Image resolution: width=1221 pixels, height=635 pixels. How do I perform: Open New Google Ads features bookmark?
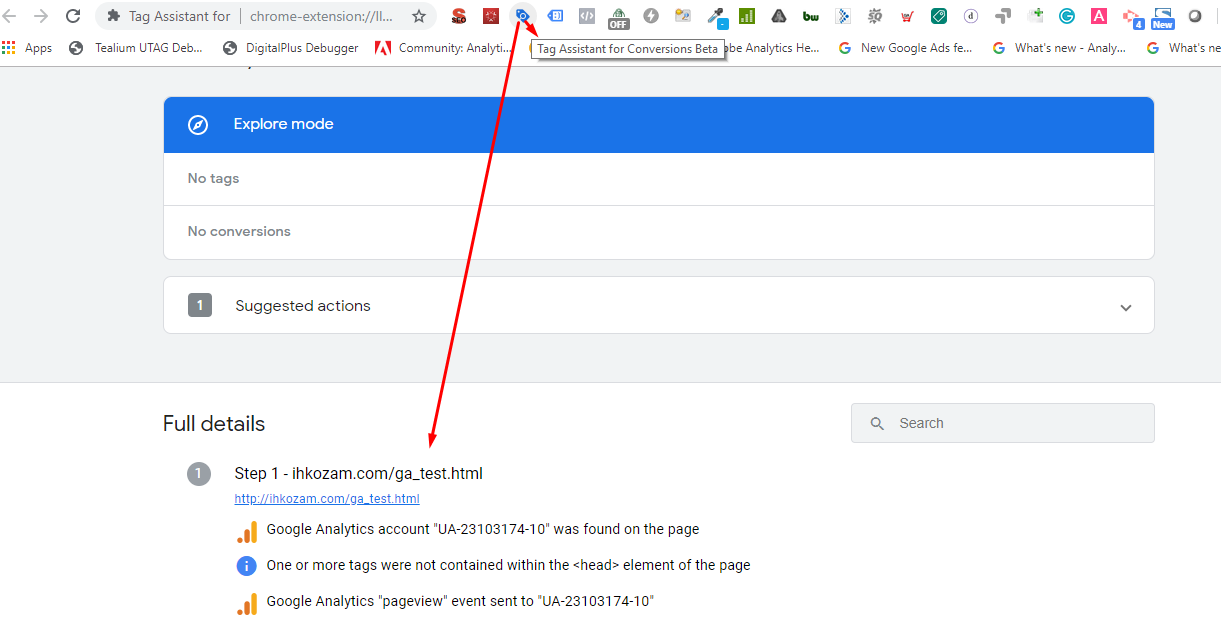click(905, 48)
